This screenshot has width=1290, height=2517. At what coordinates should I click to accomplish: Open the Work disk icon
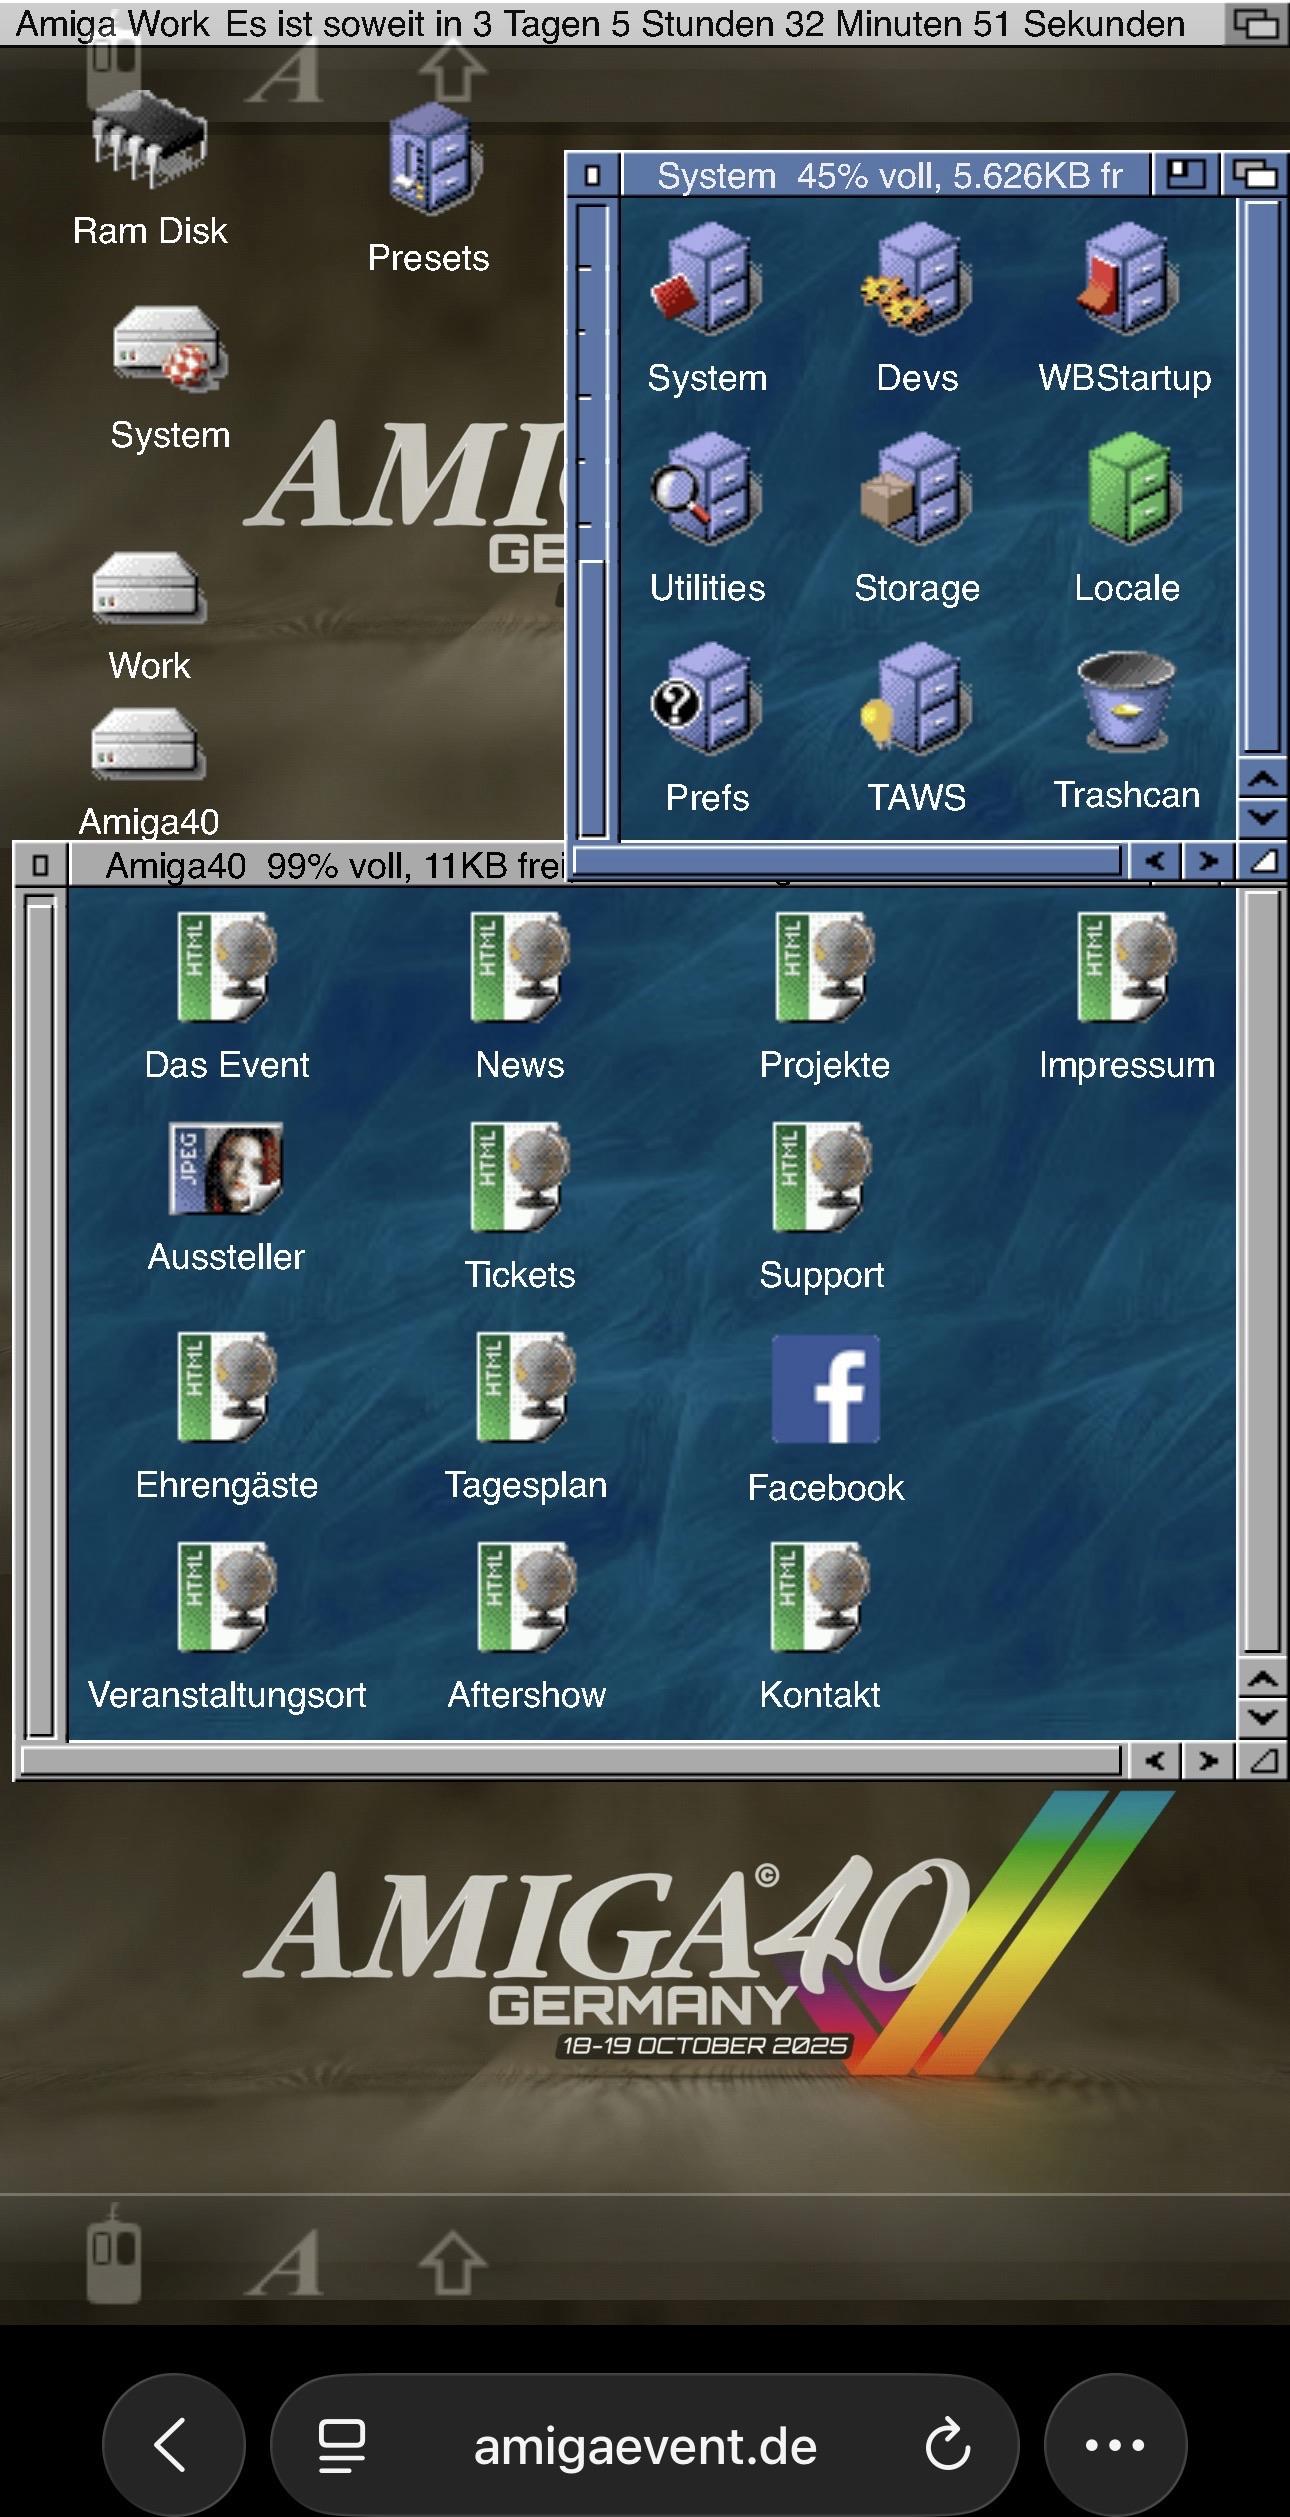[x=150, y=589]
